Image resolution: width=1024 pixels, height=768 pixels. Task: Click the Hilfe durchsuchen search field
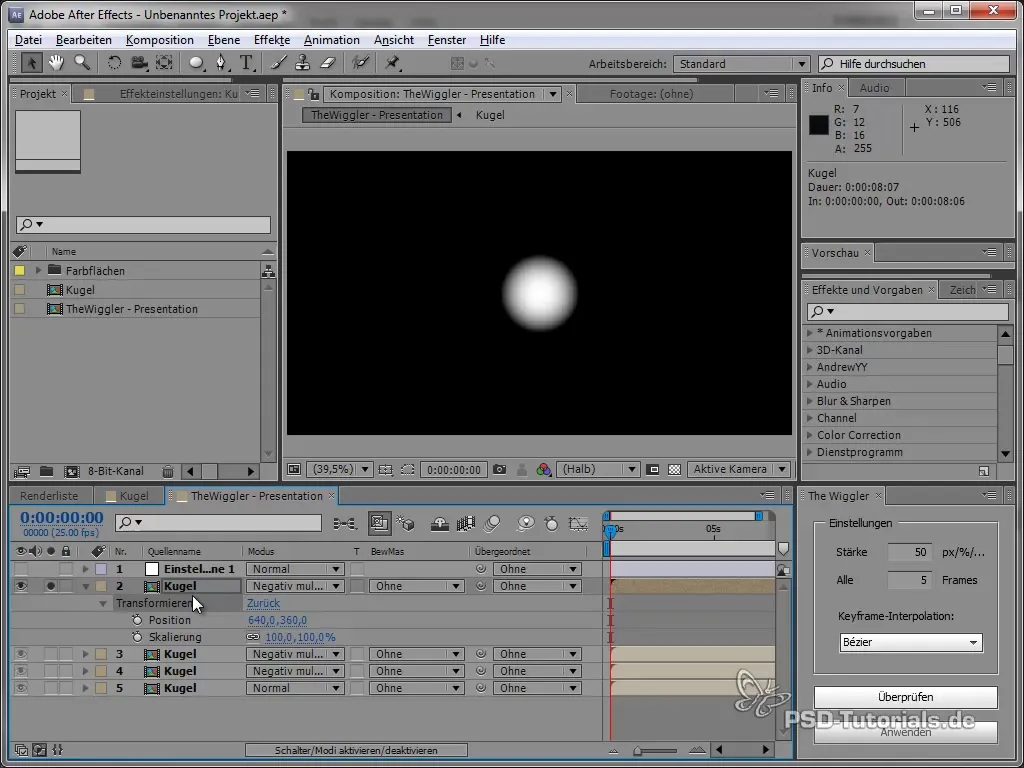click(914, 64)
